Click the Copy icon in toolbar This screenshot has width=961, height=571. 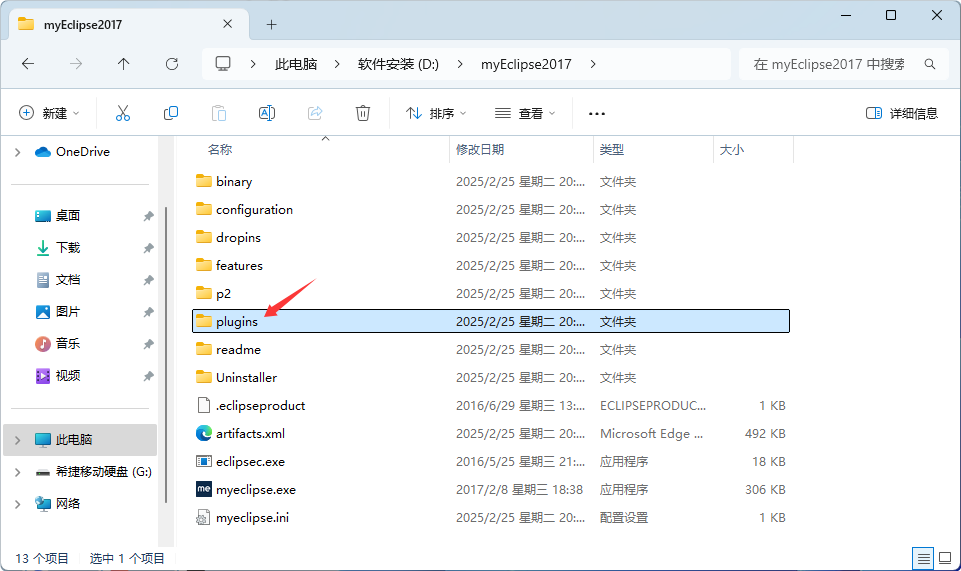click(171, 113)
